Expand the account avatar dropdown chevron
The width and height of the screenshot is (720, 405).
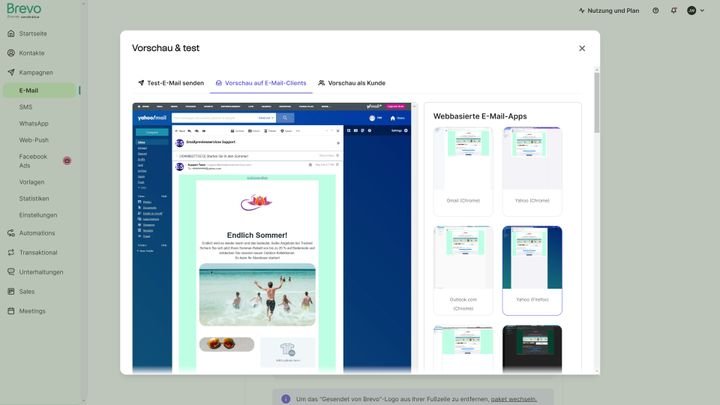(x=702, y=11)
